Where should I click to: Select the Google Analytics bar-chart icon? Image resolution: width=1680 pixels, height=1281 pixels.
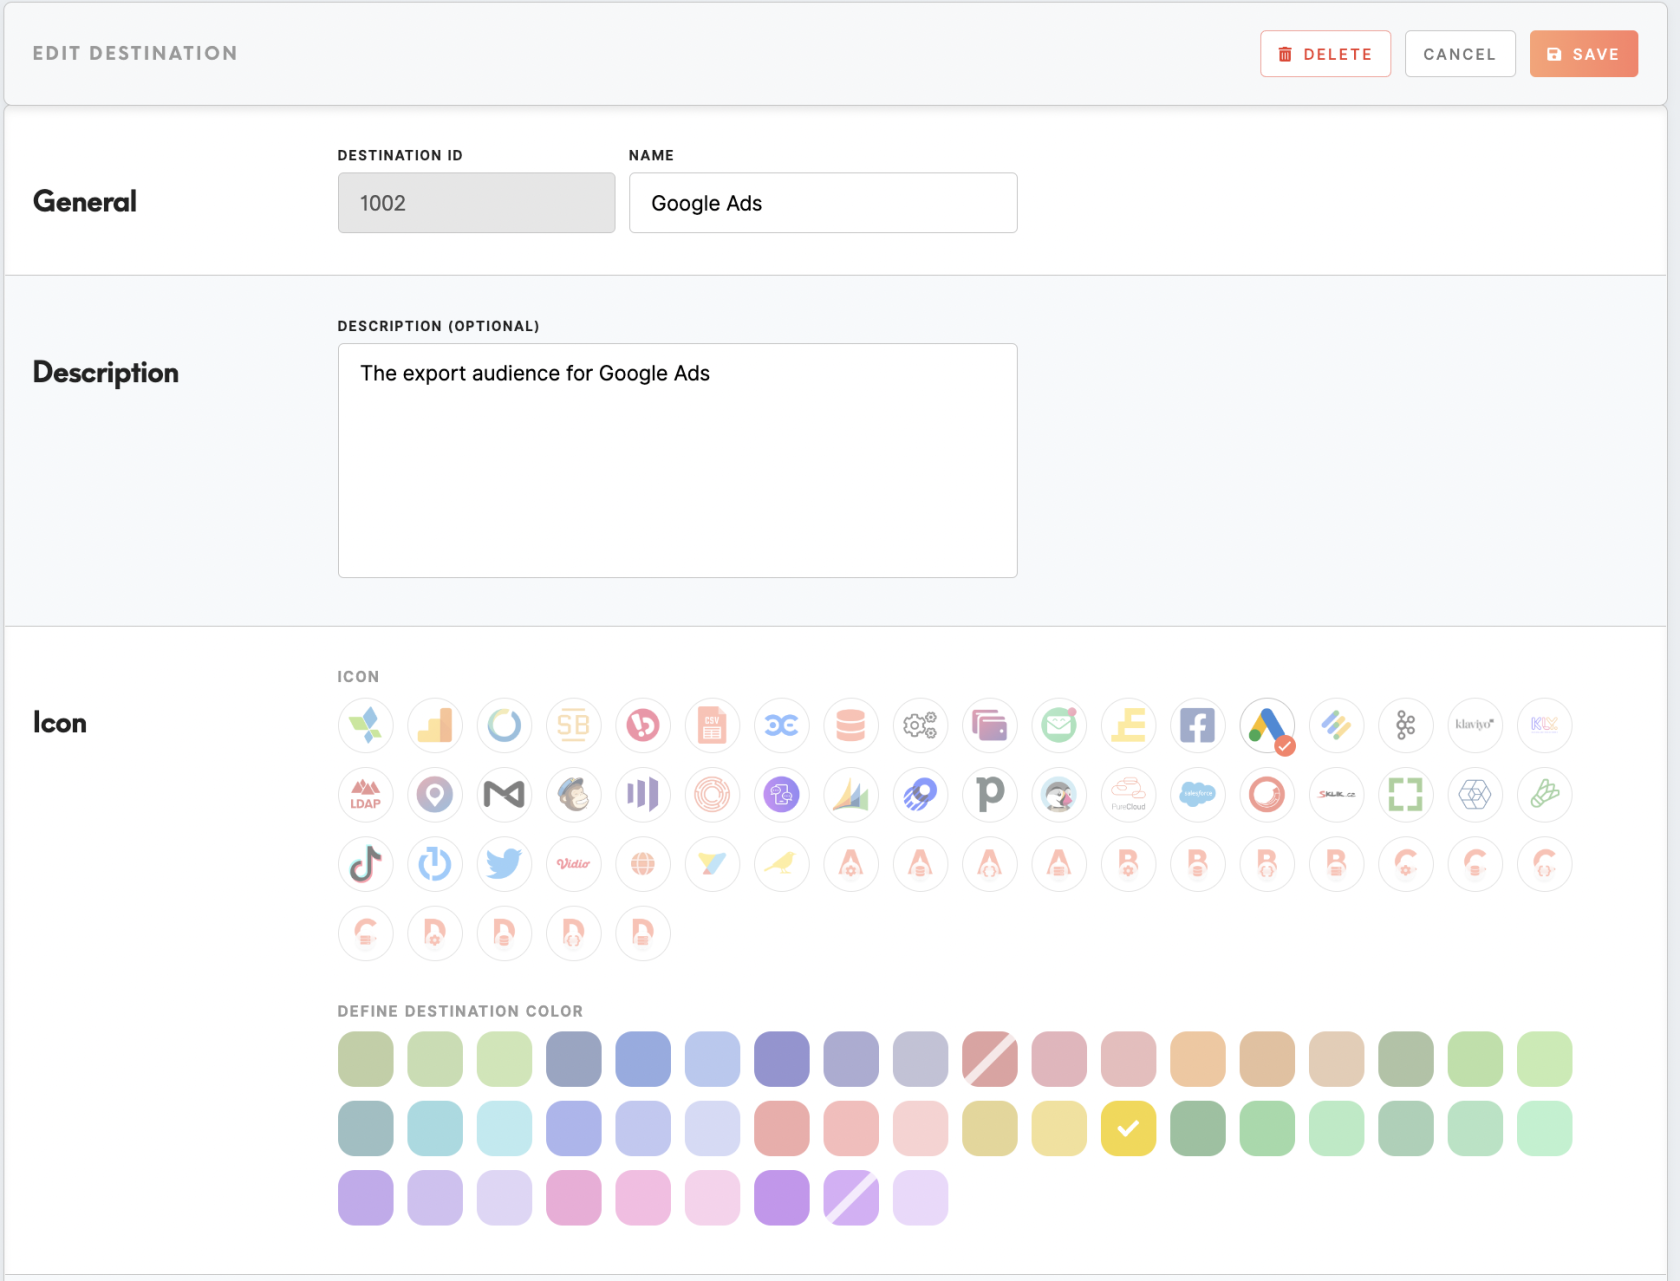435,725
